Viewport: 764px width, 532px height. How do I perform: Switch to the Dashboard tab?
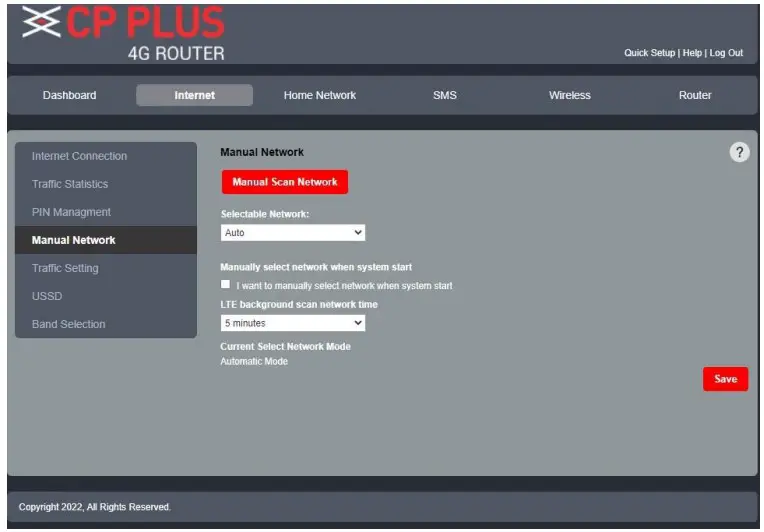click(69, 95)
